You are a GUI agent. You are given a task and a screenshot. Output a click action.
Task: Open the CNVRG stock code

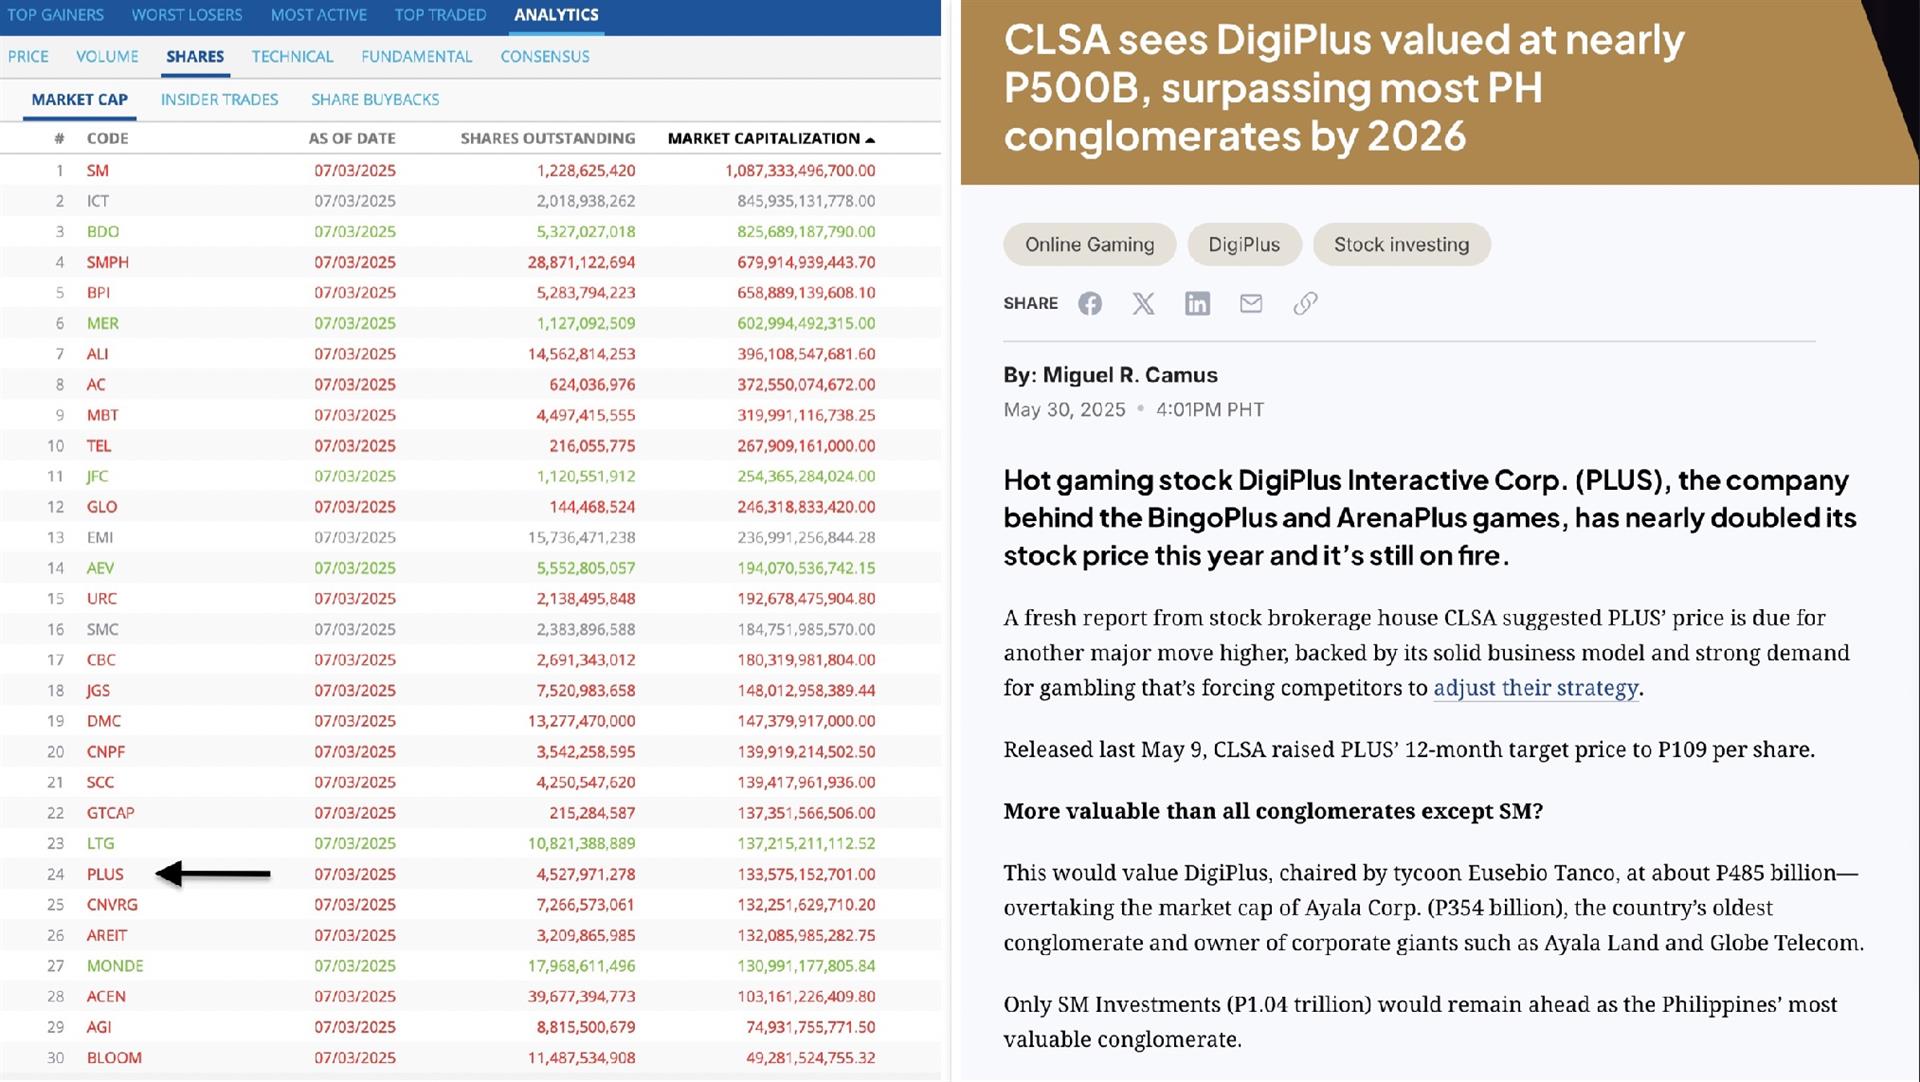click(112, 905)
